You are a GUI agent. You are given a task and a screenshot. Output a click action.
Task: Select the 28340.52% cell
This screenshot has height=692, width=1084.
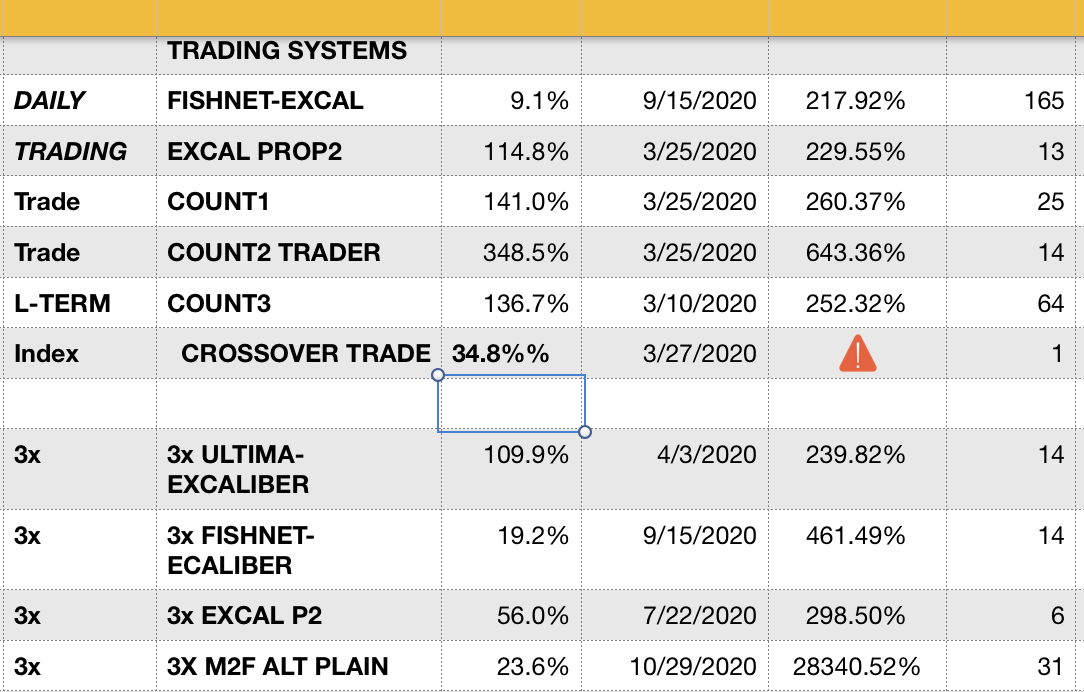point(856,666)
